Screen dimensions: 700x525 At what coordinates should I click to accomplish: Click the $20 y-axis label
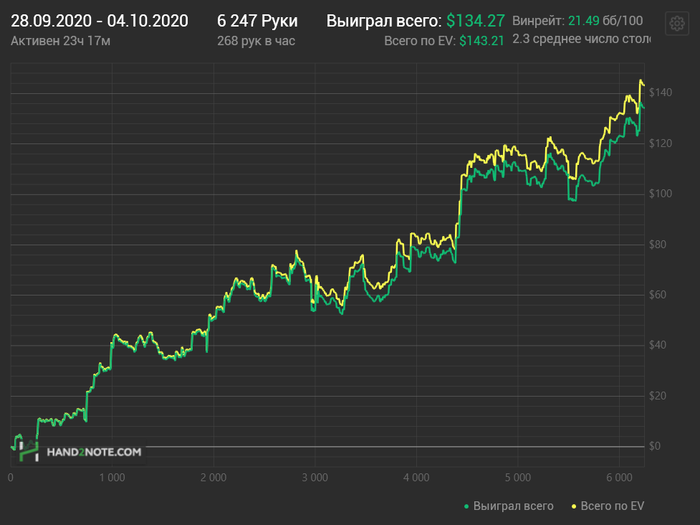[657, 396]
